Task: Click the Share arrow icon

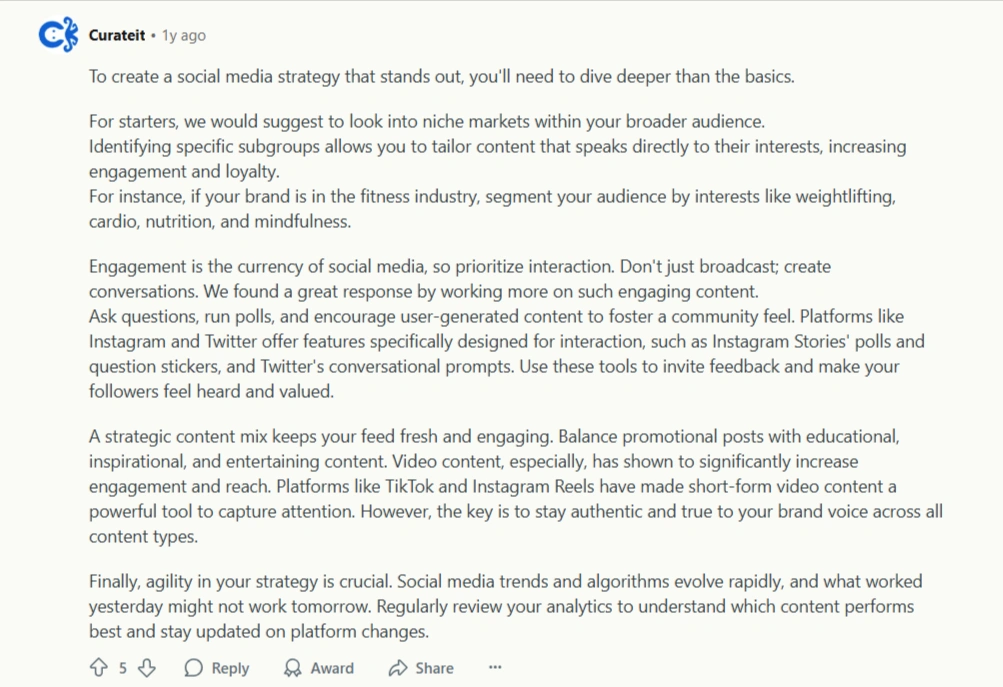Action: 398,667
